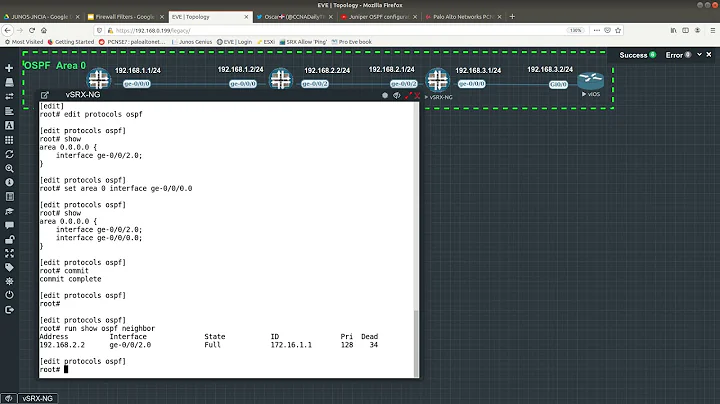Switch to Firewall Filters Google tab
Viewport: 720px width, 404px height.
point(125,17)
